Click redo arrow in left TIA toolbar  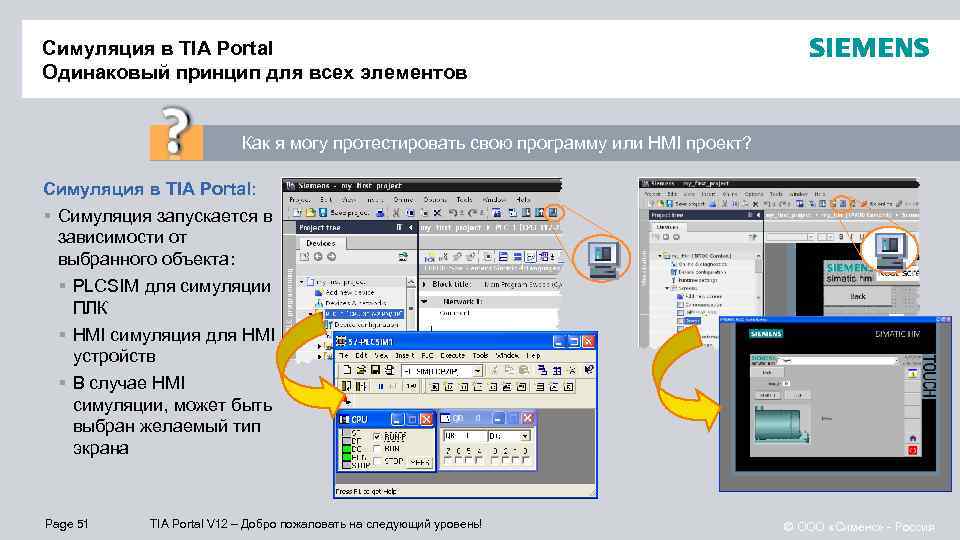point(473,213)
